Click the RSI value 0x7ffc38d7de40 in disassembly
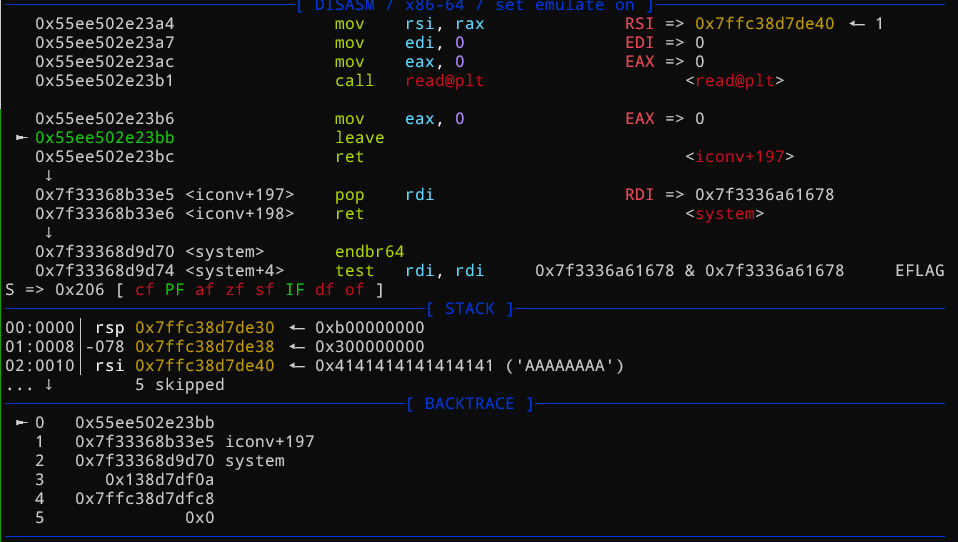958x542 pixels. coord(765,24)
